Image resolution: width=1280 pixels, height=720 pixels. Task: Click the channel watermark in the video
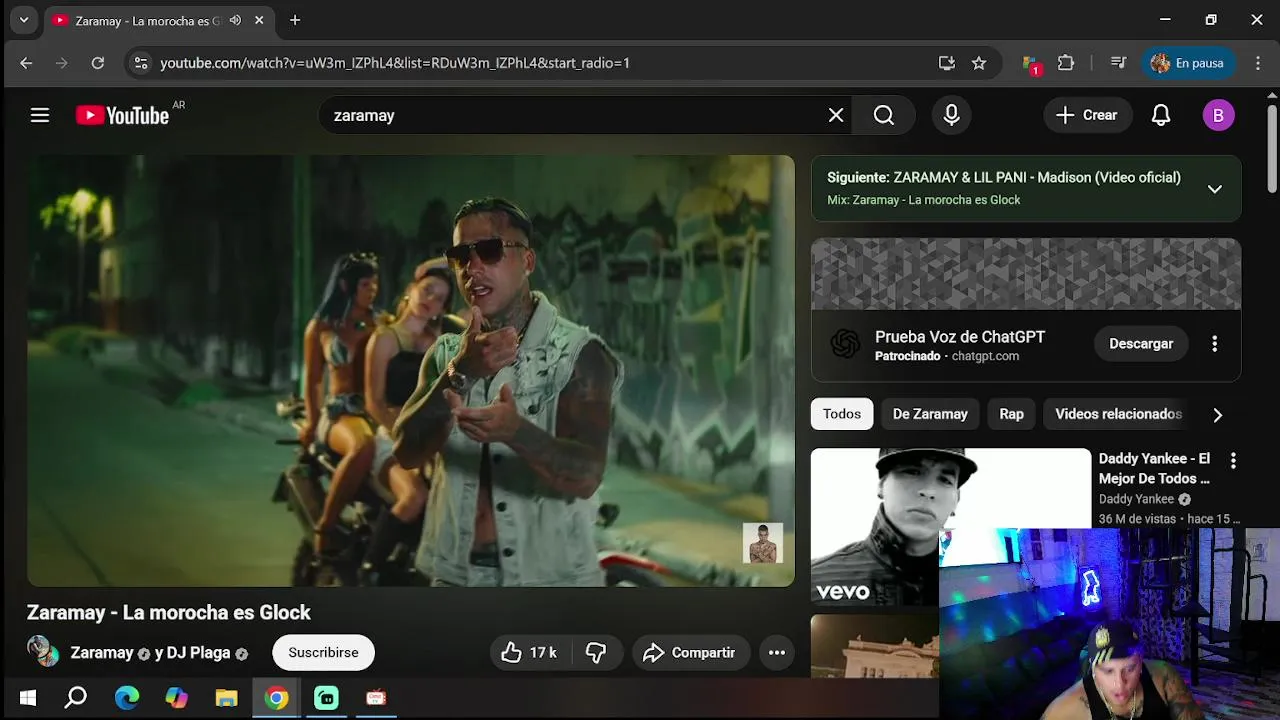click(x=763, y=543)
